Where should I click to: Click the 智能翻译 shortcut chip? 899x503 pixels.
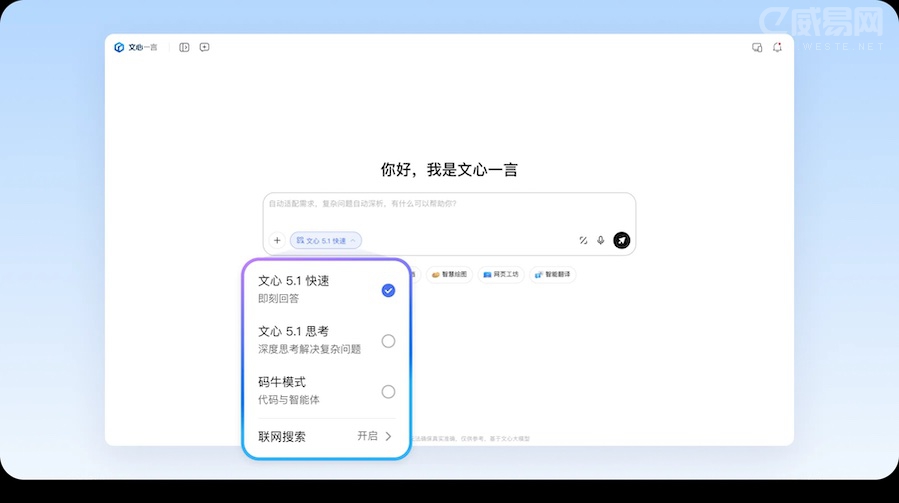(x=553, y=274)
